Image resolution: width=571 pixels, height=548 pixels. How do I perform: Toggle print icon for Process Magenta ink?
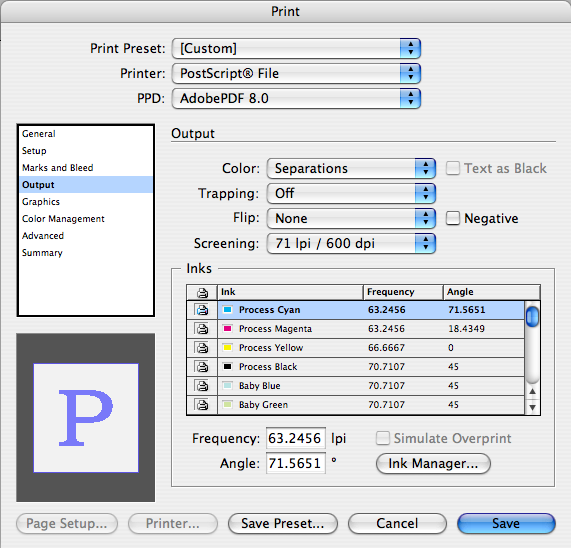(202, 329)
